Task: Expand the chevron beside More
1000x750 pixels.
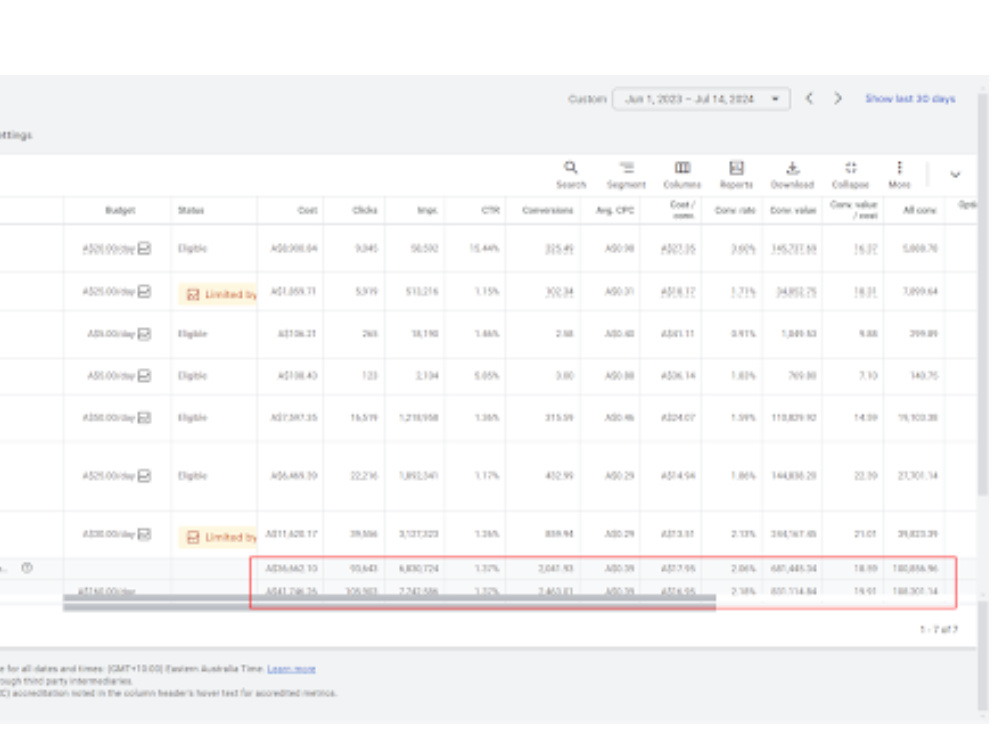Action: (x=955, y=174)
